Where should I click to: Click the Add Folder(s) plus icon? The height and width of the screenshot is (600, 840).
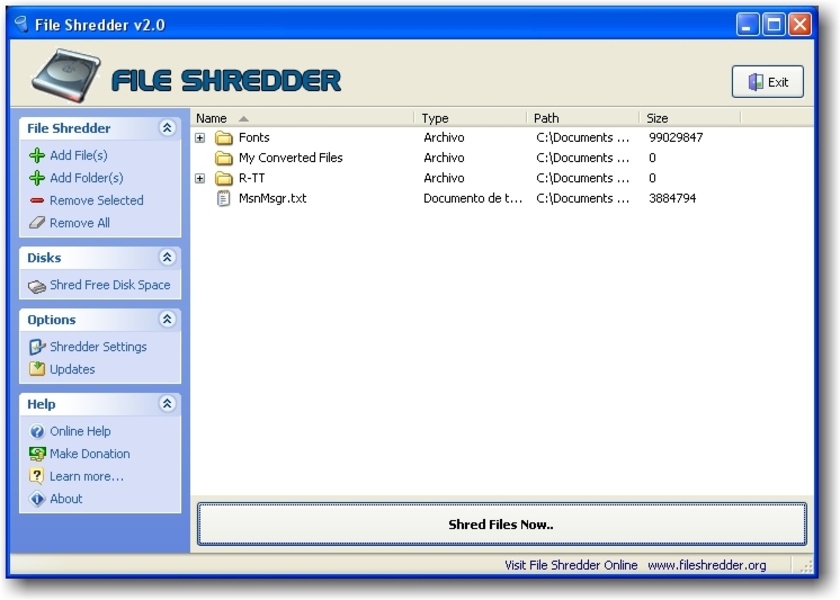(37, 178)
